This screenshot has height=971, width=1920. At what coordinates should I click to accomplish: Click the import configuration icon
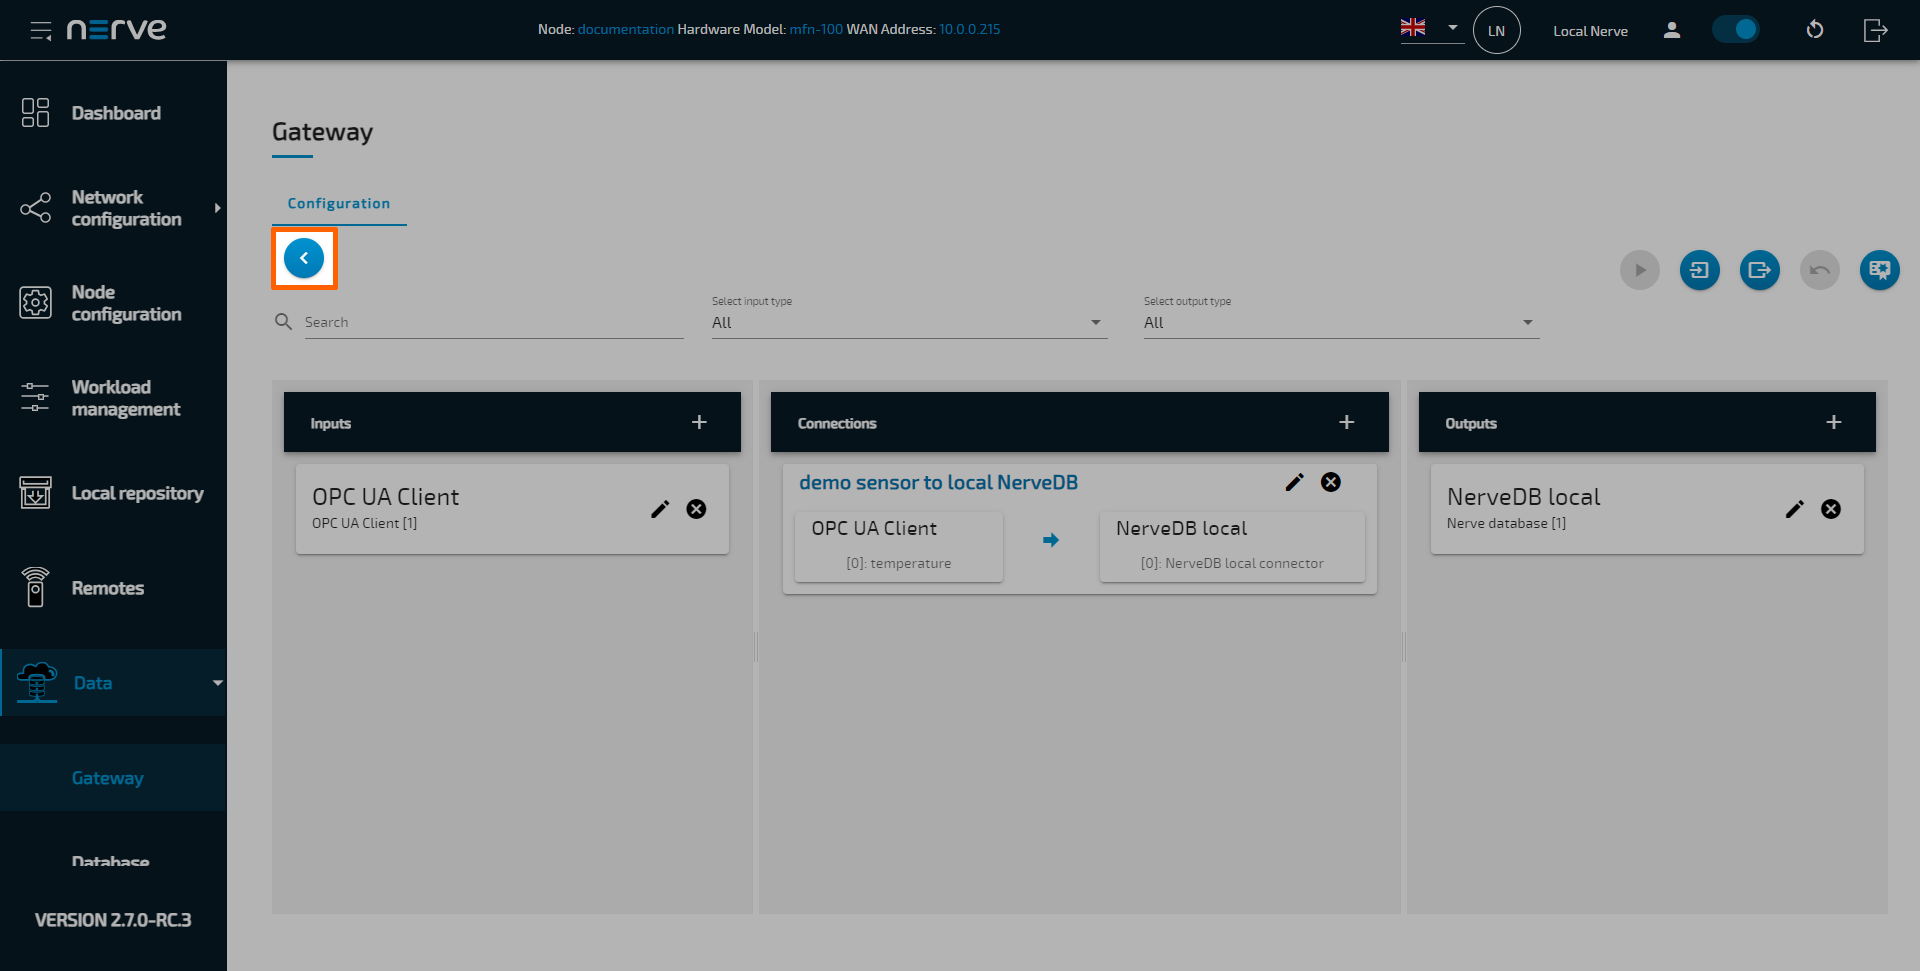1699,270
